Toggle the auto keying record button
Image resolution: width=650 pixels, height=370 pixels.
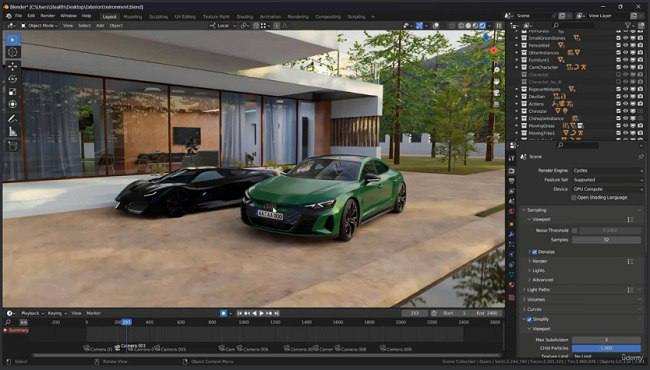(x=223, y=314)
